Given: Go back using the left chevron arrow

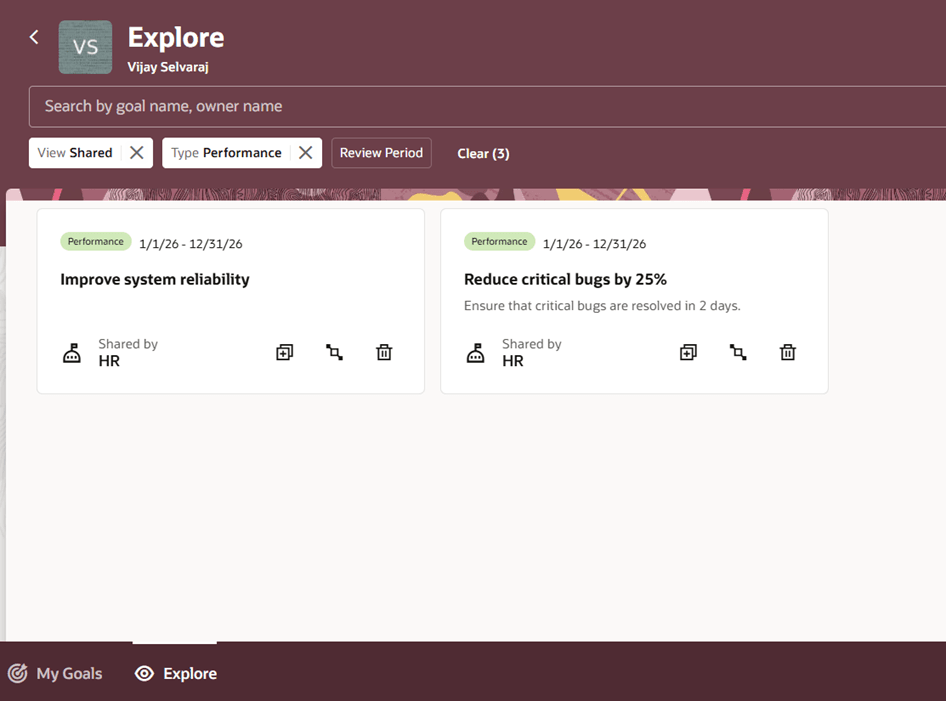Looking at the screenshot, I should [34, 37].
